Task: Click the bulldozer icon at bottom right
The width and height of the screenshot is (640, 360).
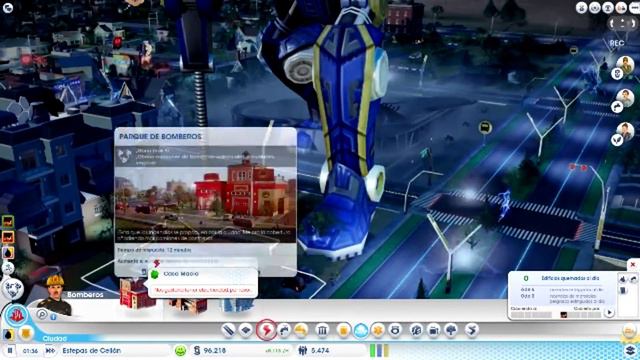Action: [629, 331]
